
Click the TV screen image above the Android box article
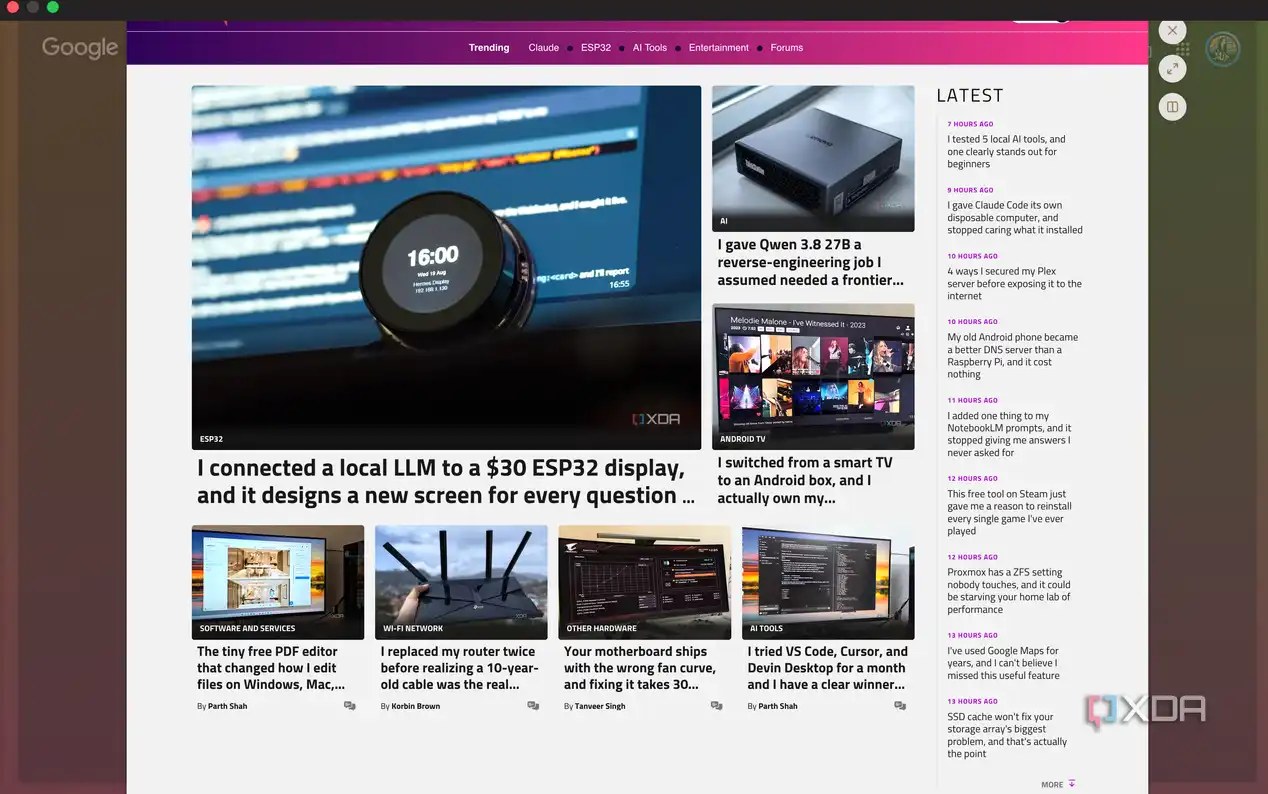pyautogui.click(x=813, y=376)
